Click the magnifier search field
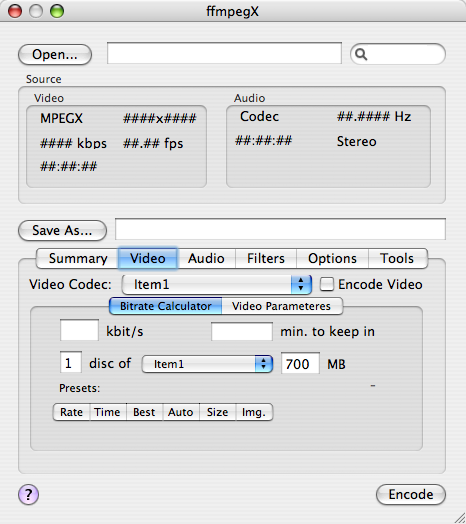Image resolution: width=466 pixels, height=524 pixels. (x=398, y=54)
